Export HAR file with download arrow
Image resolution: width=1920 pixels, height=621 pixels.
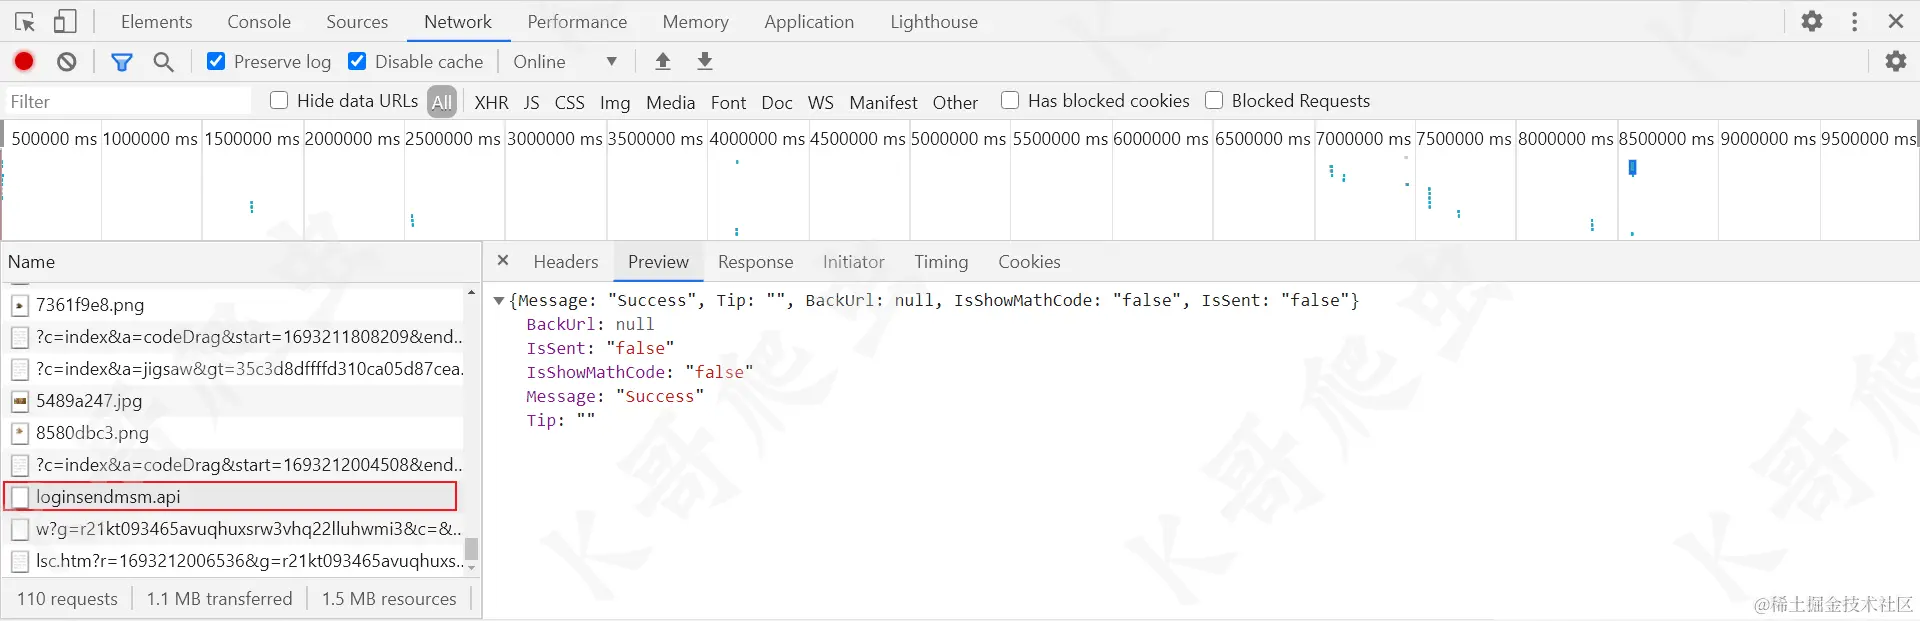click(x=705, y=61)
